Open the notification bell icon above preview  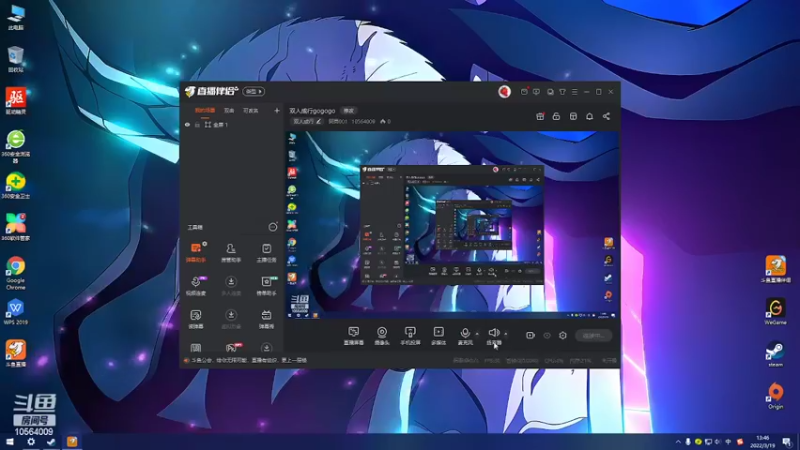coord(589,116)
